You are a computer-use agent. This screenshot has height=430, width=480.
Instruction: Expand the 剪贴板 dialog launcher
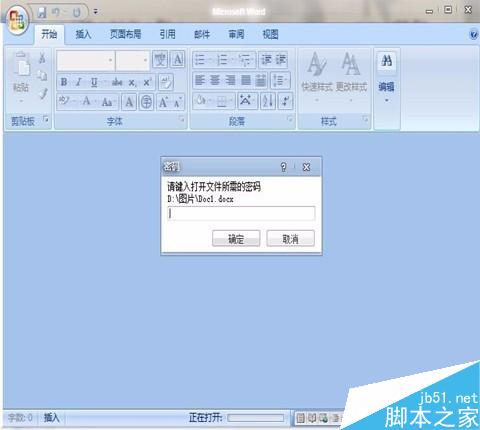pyautogui.click(x=46, y=119)
